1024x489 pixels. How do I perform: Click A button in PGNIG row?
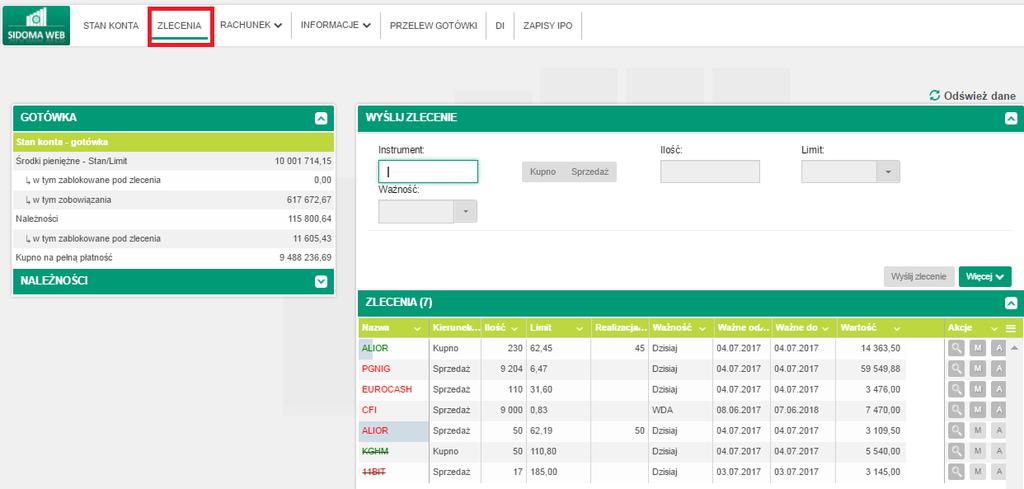[999, 370]
